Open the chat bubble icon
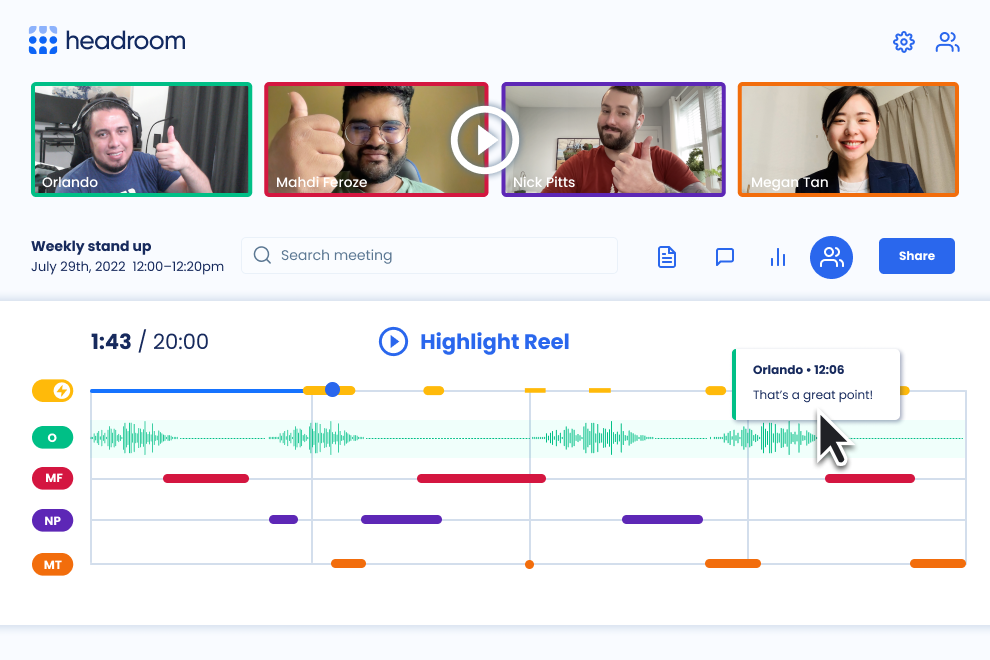This screenshot has width=990, height=660. (x=725, y=257)
